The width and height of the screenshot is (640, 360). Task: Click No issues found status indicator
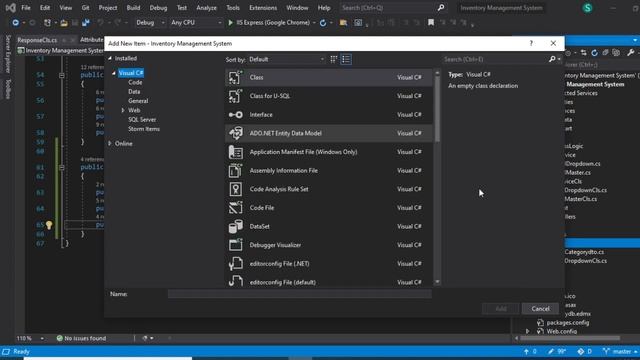pos(81,338)
